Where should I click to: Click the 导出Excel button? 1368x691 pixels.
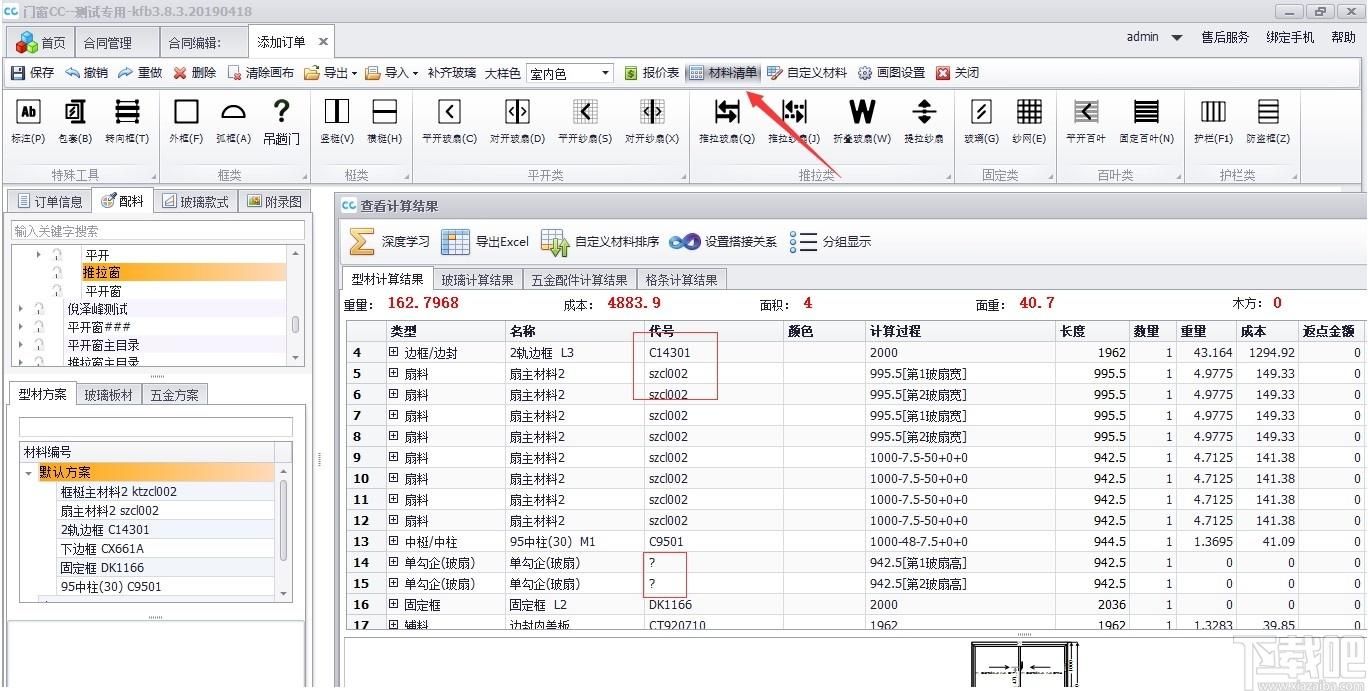485,241
